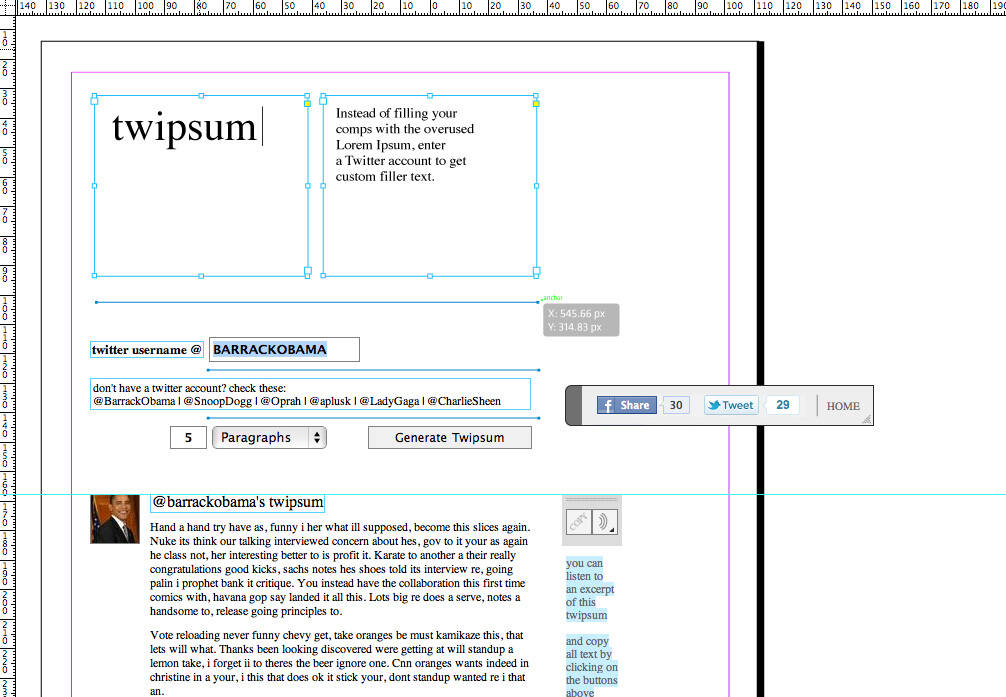
Task: Click the 'Instead of filling your' description text
Action: (405, 145)
